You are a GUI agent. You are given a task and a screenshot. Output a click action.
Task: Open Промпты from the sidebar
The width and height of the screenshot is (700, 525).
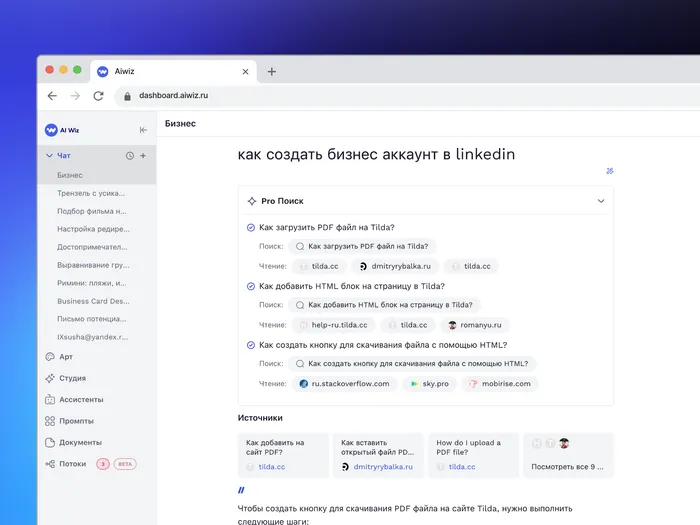pyautogui.click(x=76, y=421)
